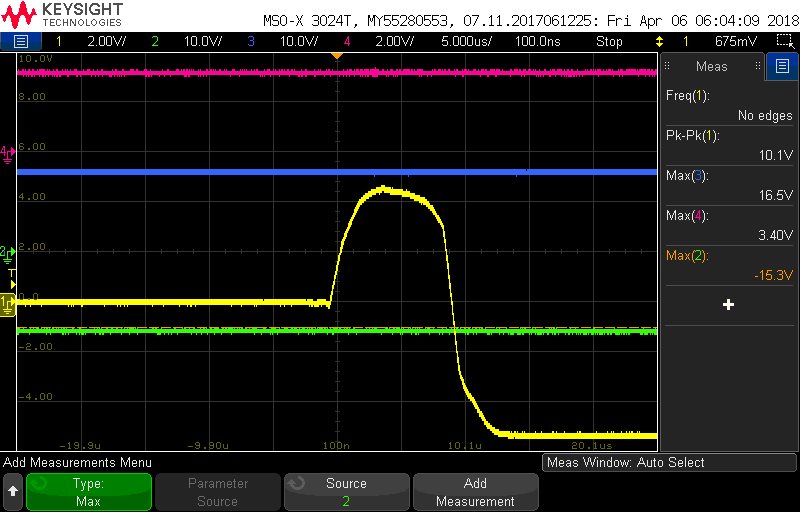The image size is (800, 512).
Task: Select channel 2 scale 10.0V/
Action: click(x=203, y=41)
